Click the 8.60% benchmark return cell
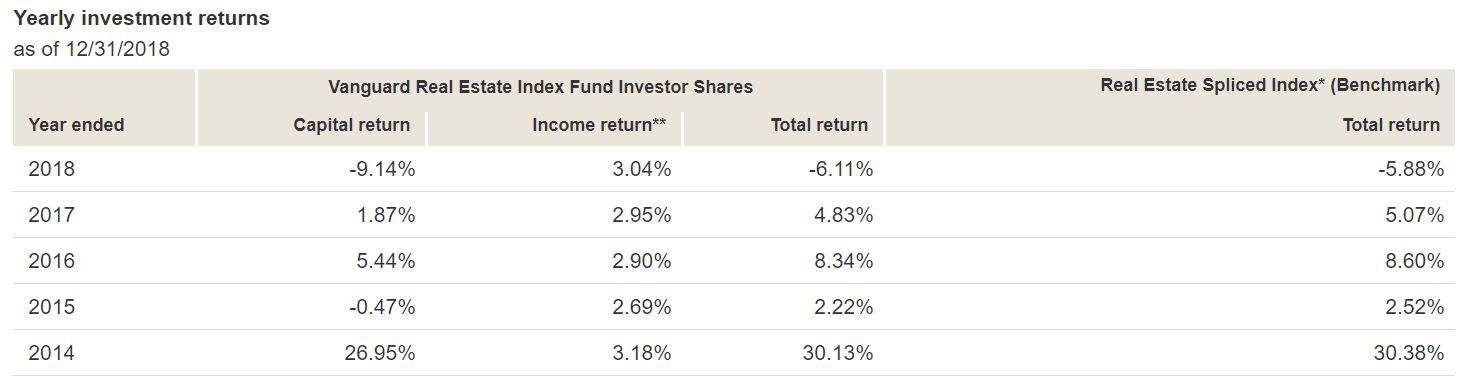The height and width of the screenshot is (378, 1482). pos(1414,261)
